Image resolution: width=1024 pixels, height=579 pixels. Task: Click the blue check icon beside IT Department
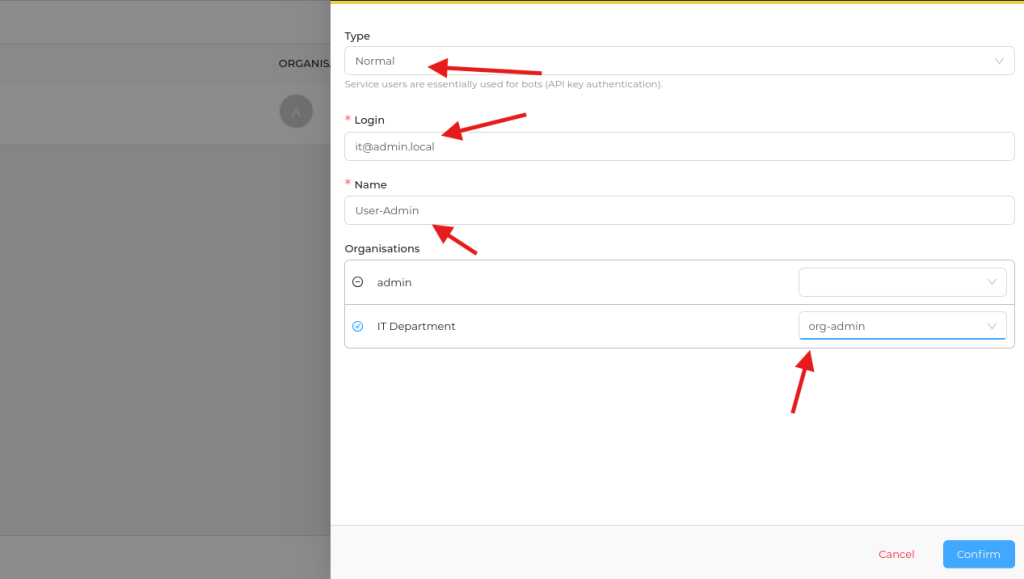(358, 326)
